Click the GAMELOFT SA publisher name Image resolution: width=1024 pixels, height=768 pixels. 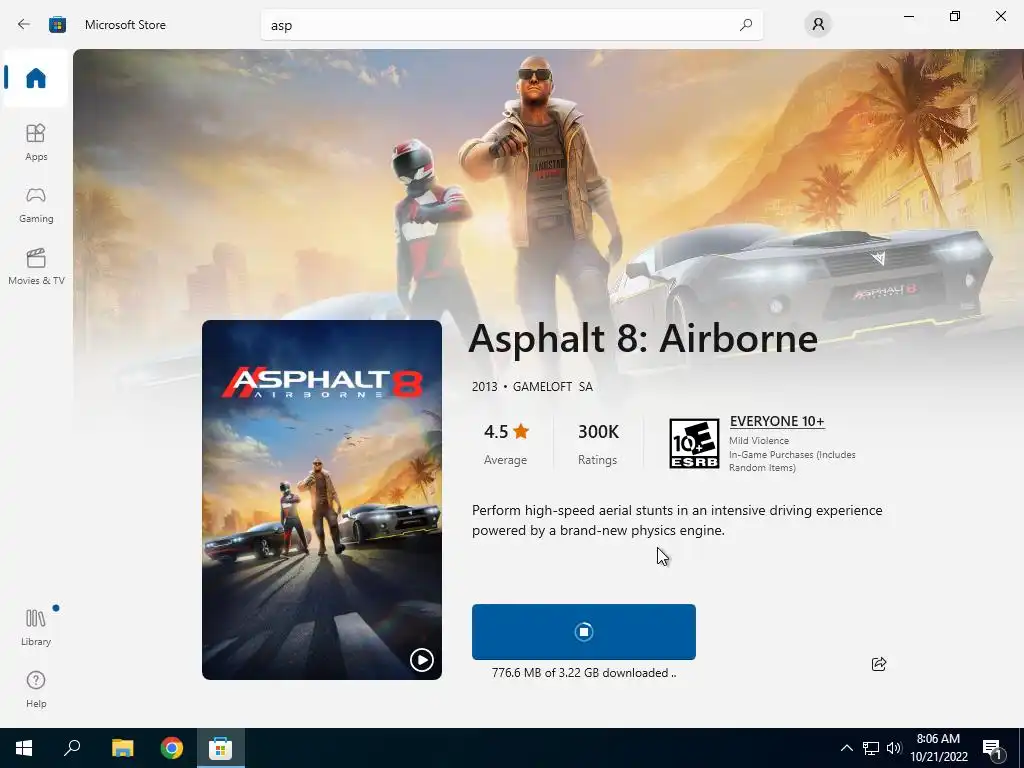click(552, 387)
